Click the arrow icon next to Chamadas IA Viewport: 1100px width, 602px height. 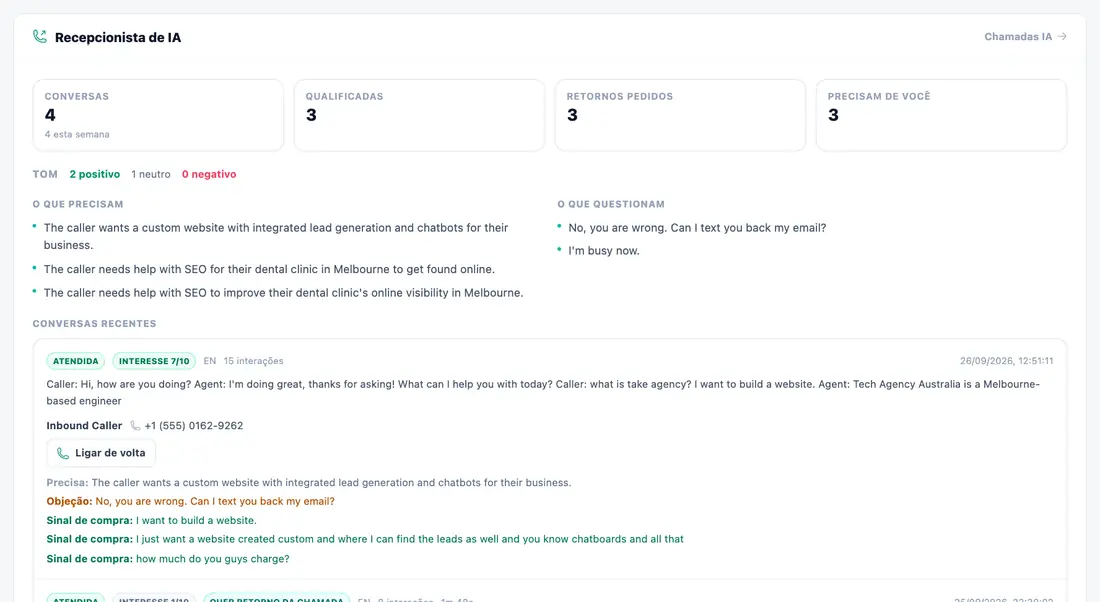(1062, 36)
